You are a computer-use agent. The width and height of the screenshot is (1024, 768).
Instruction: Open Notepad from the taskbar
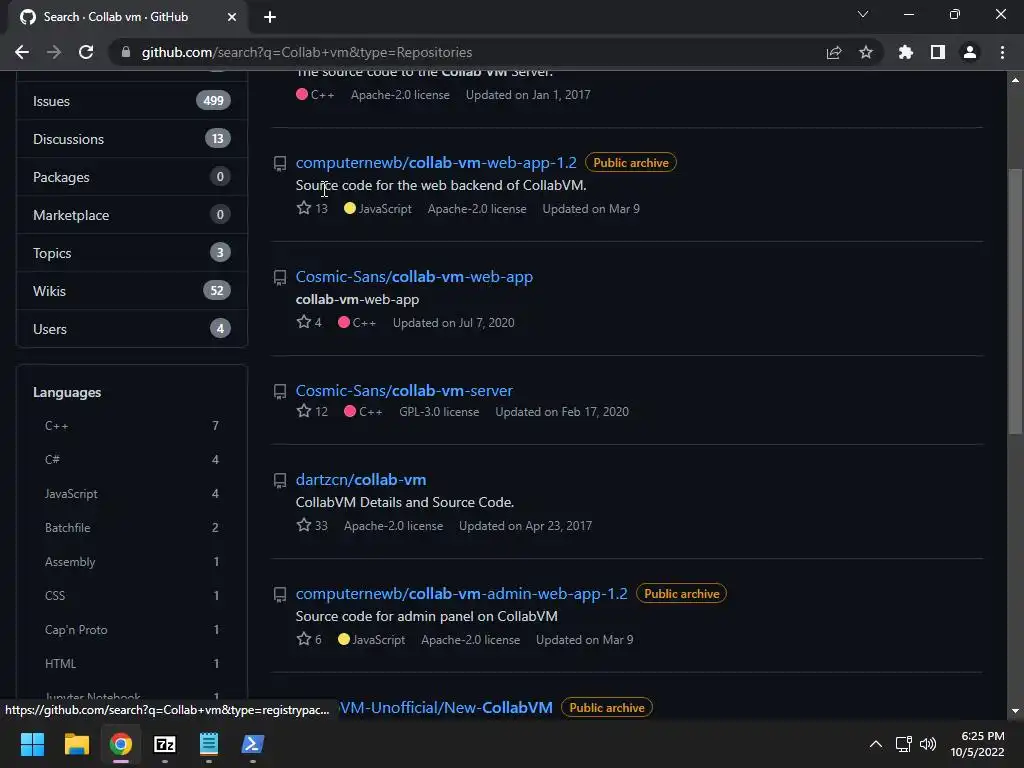(x=209, y=744)
